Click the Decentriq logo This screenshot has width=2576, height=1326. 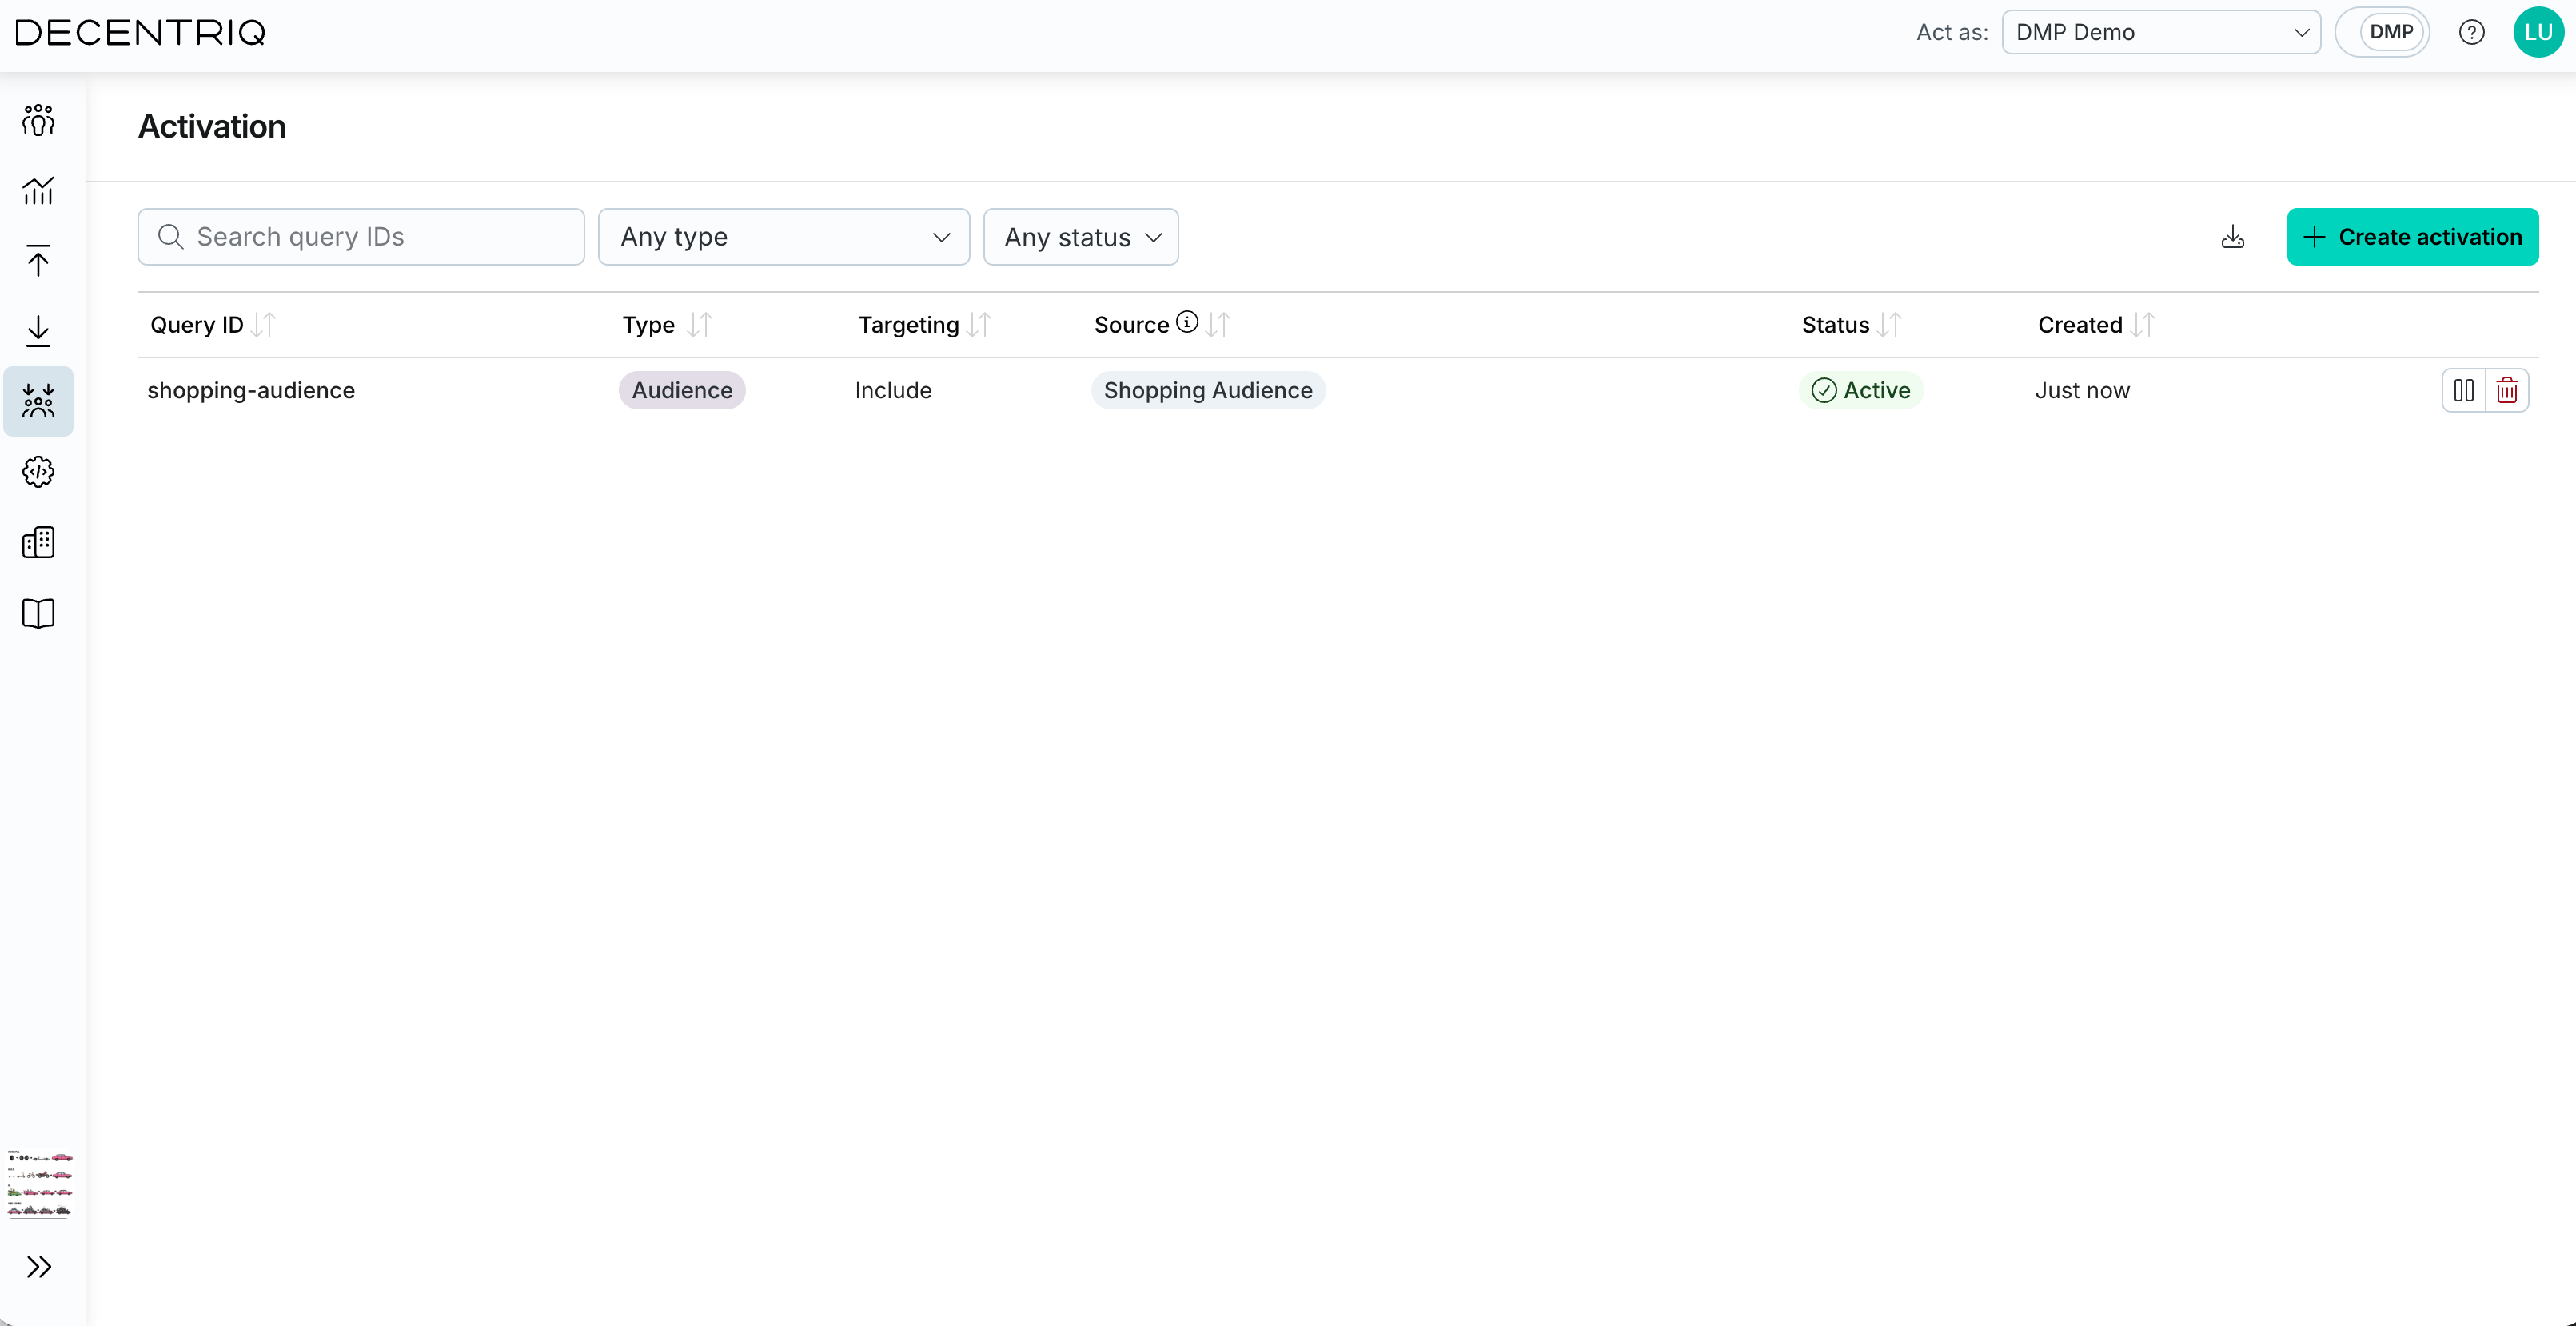click(141, 33)
